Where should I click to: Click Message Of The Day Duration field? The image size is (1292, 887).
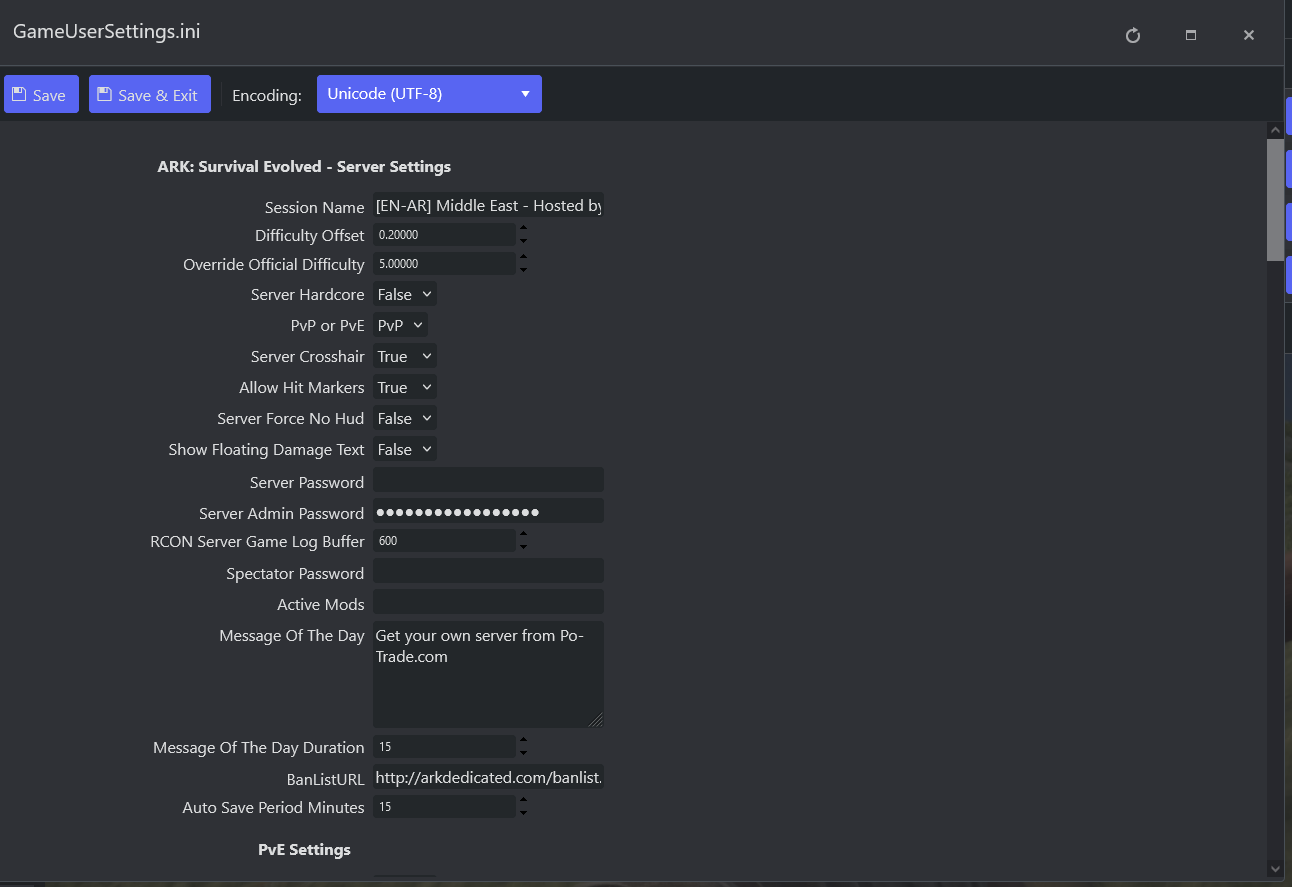pyautogui.click(x=444, y=746)
